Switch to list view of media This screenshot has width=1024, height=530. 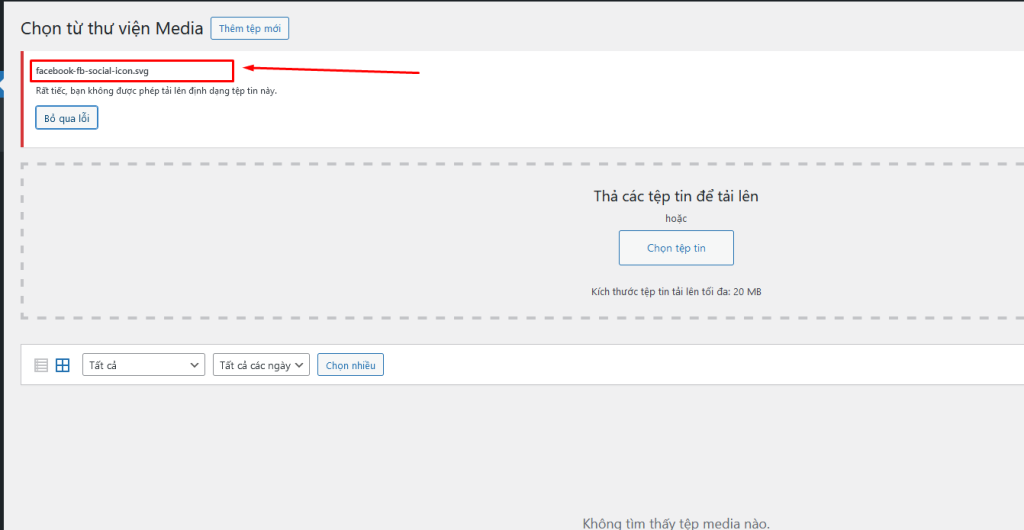tap(41, 365)
